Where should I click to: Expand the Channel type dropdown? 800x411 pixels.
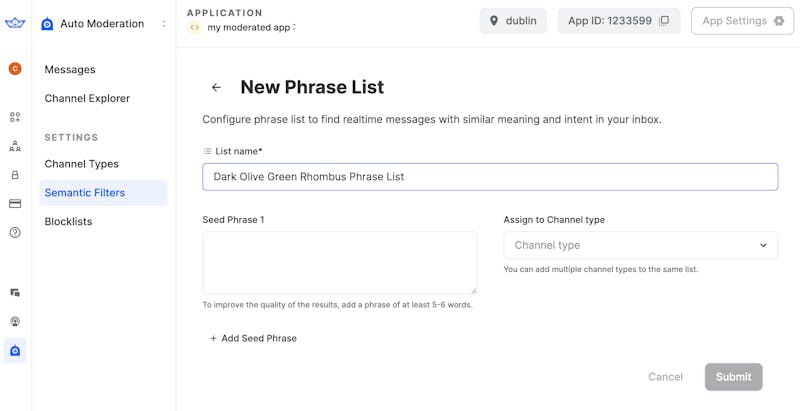pos(640,245)
